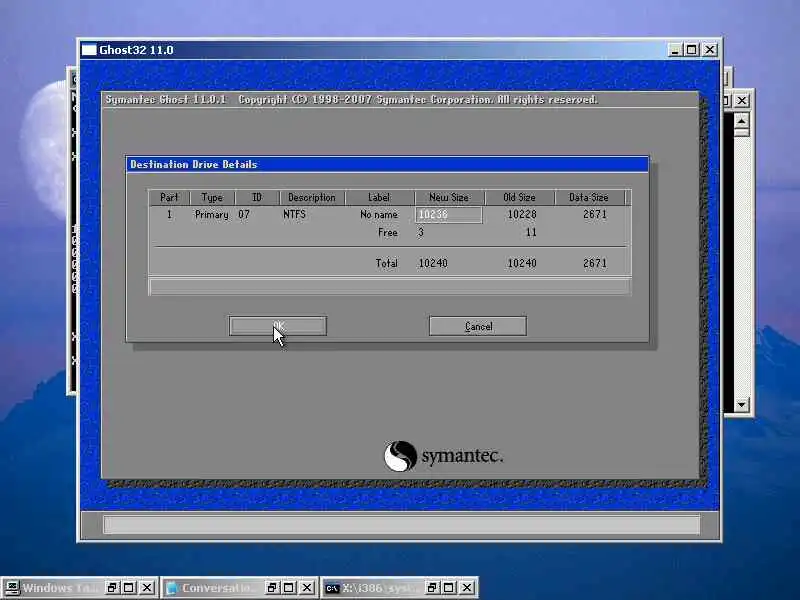The width and height of the screenshot is (800, 600).
Task: Close the minimized X:\i386 console window
Action: pyautogui.click(x=467, y=587)
